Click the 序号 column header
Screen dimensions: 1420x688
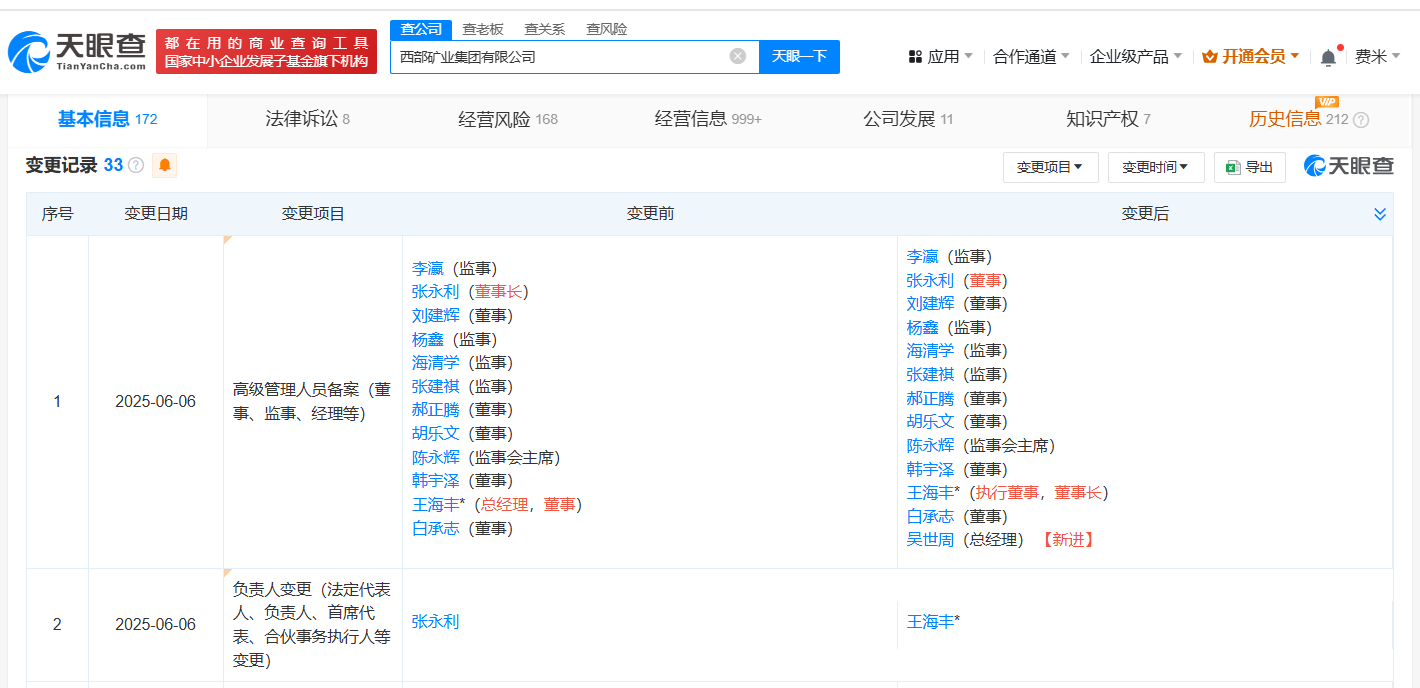(57, 214)
